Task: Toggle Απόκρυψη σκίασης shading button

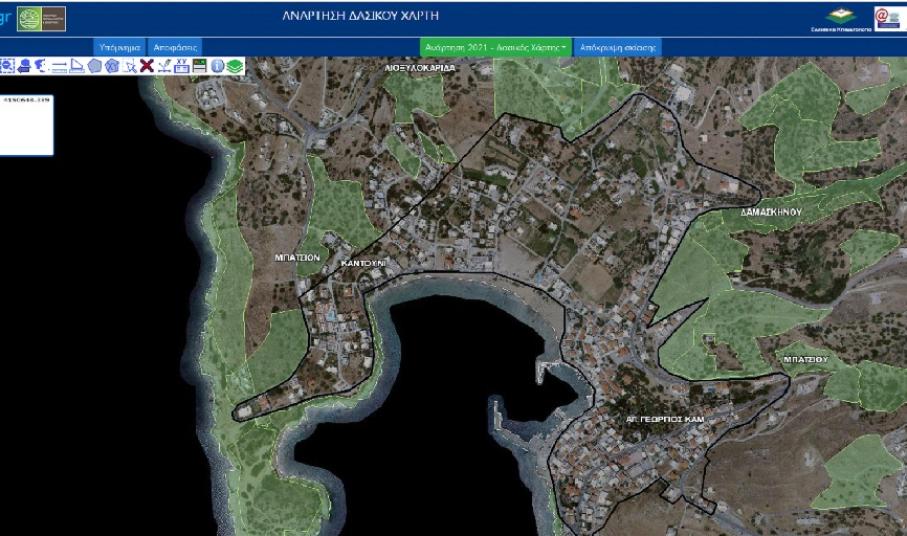Action: click(617, 47)
